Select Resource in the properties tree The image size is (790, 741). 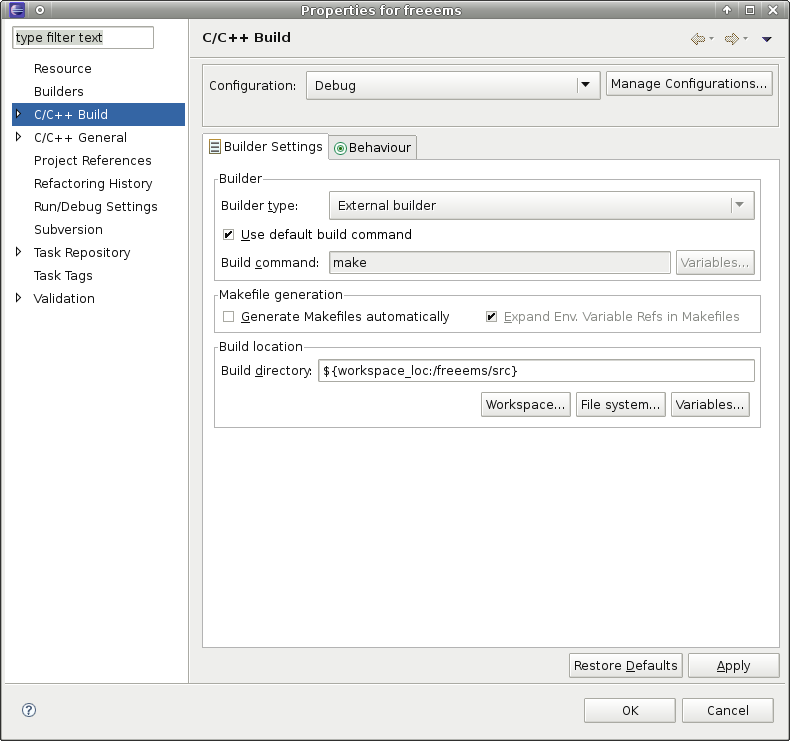(63, 69)
